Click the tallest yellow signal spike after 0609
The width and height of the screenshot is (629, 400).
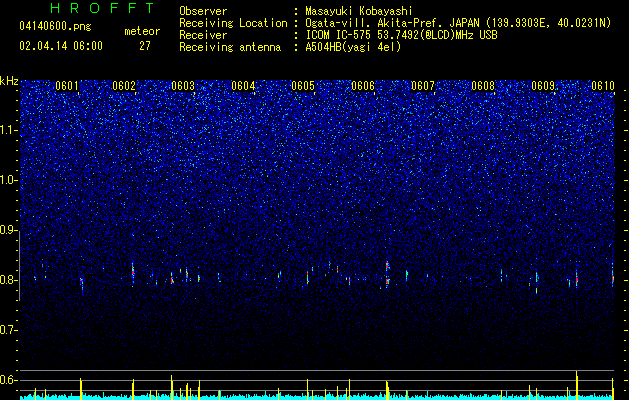[577, 385]
